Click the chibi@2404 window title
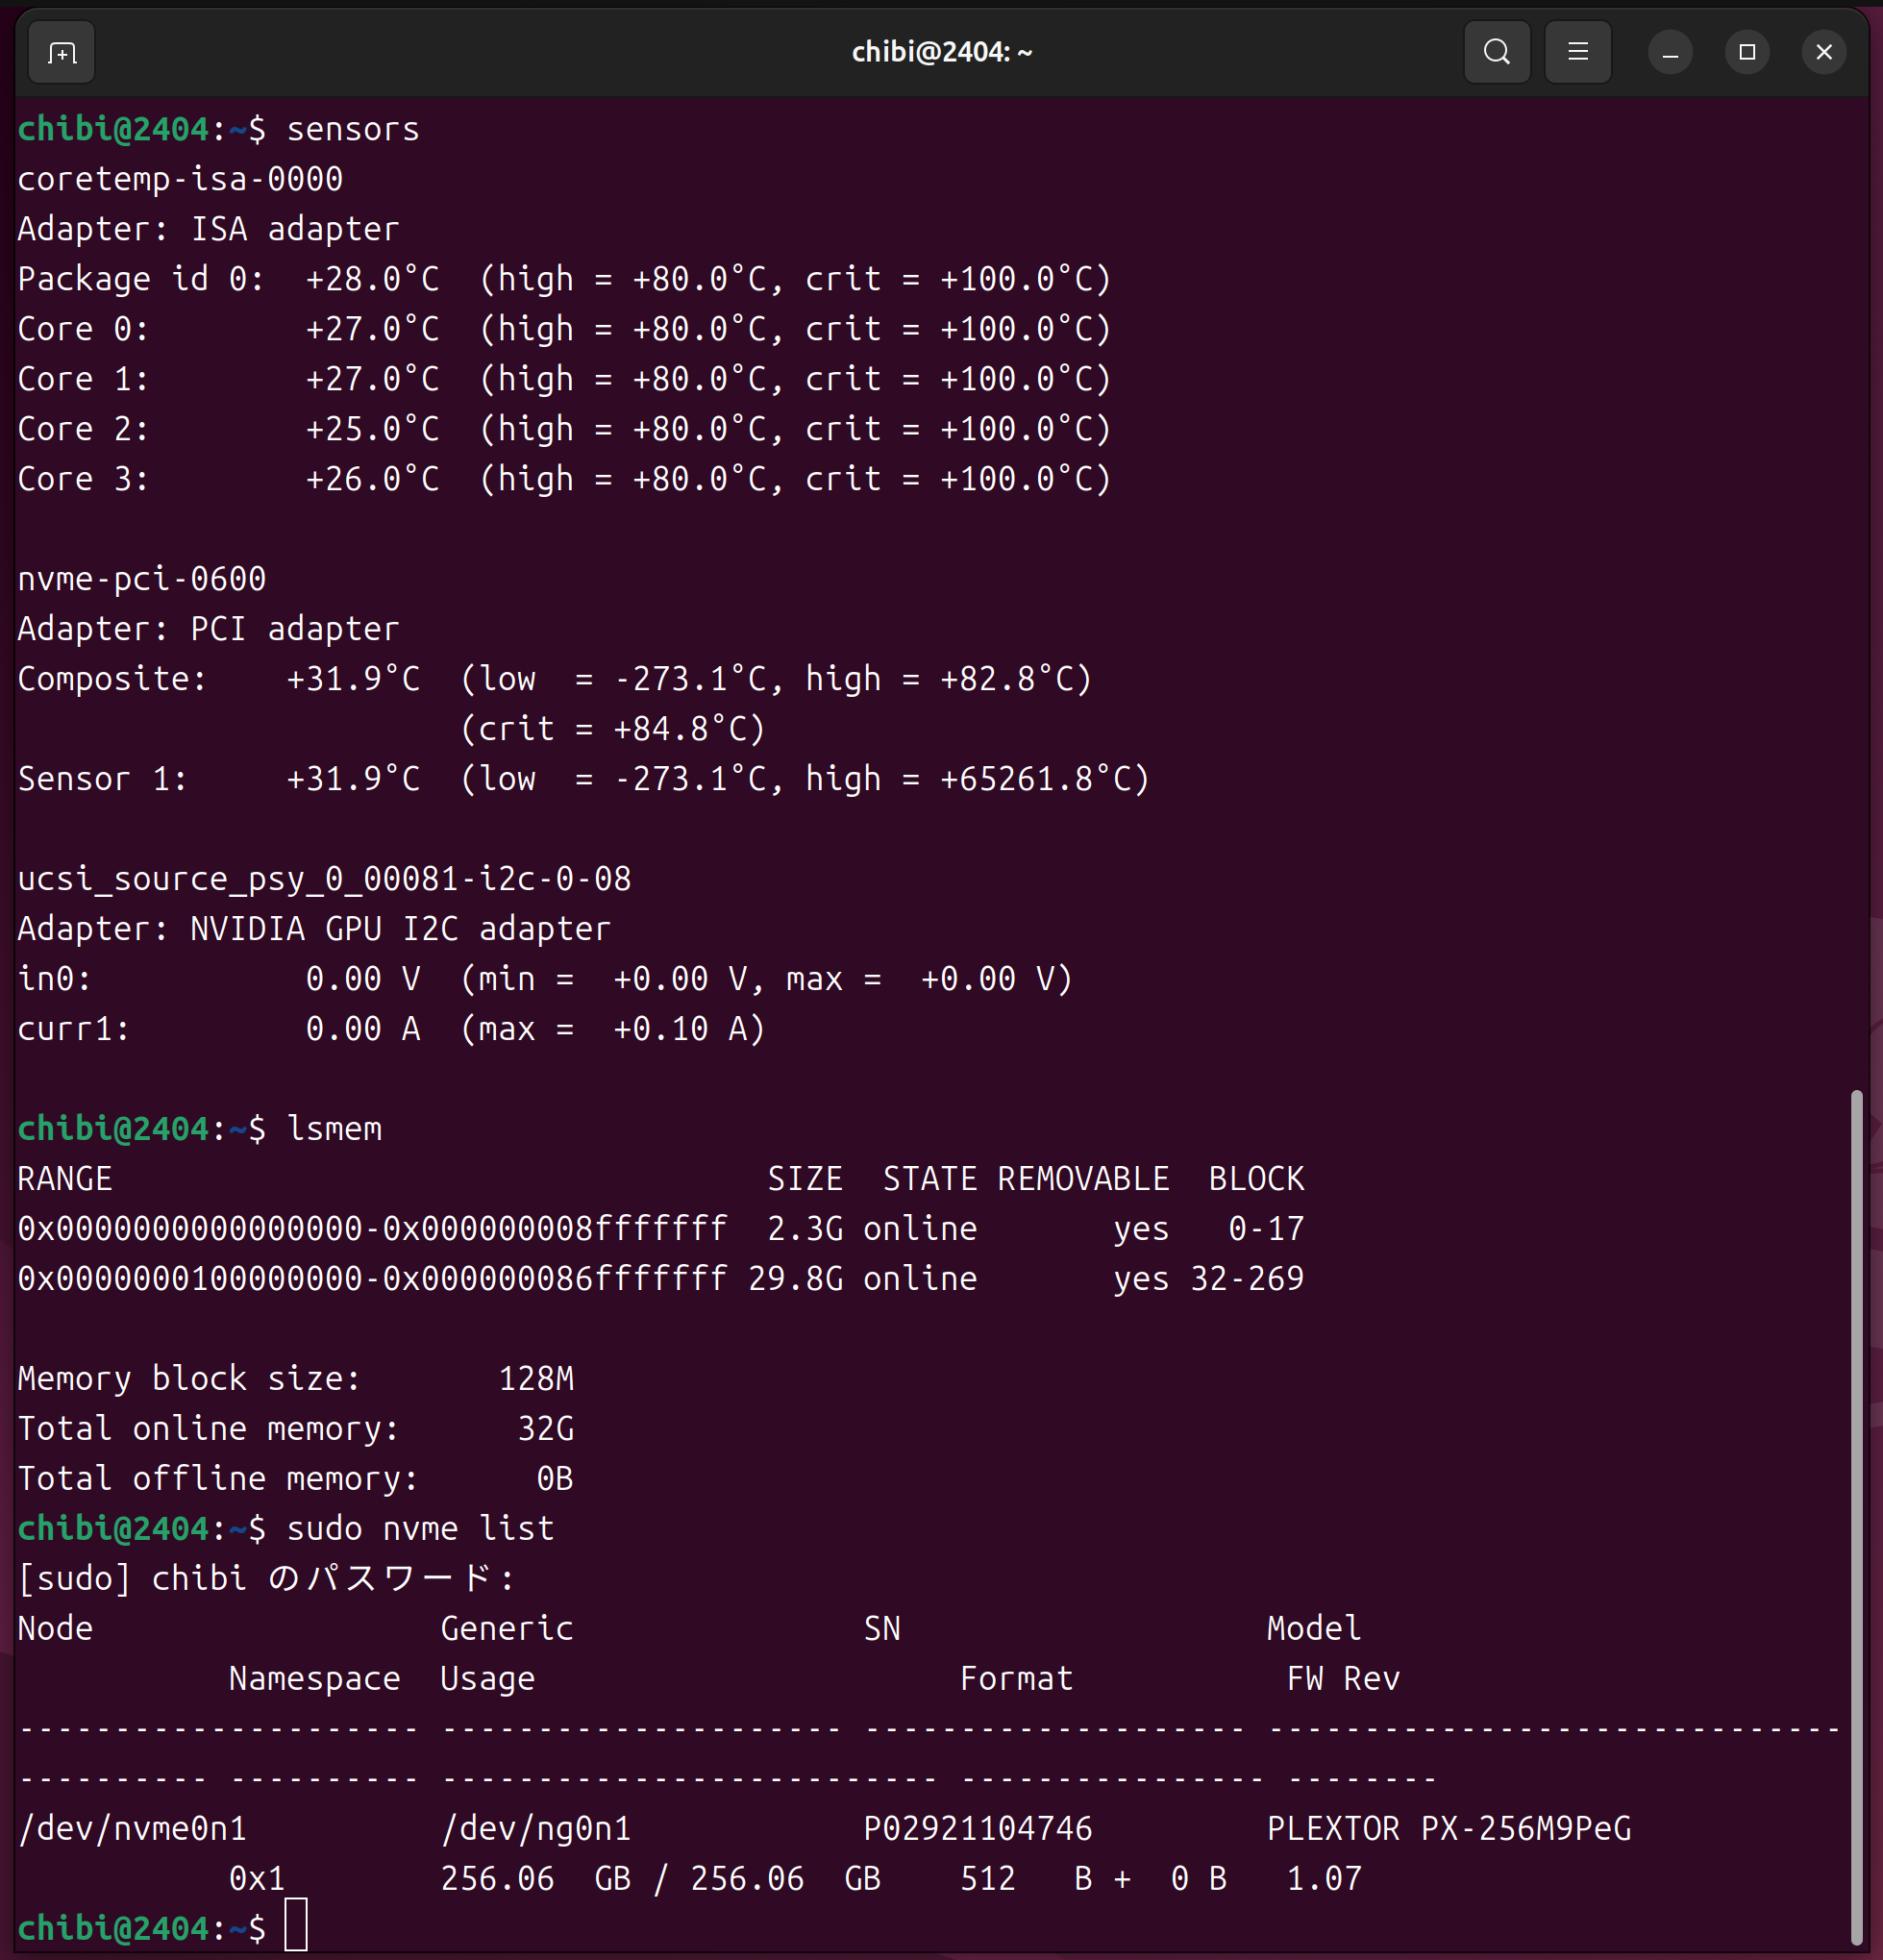 tap(941, 52)
